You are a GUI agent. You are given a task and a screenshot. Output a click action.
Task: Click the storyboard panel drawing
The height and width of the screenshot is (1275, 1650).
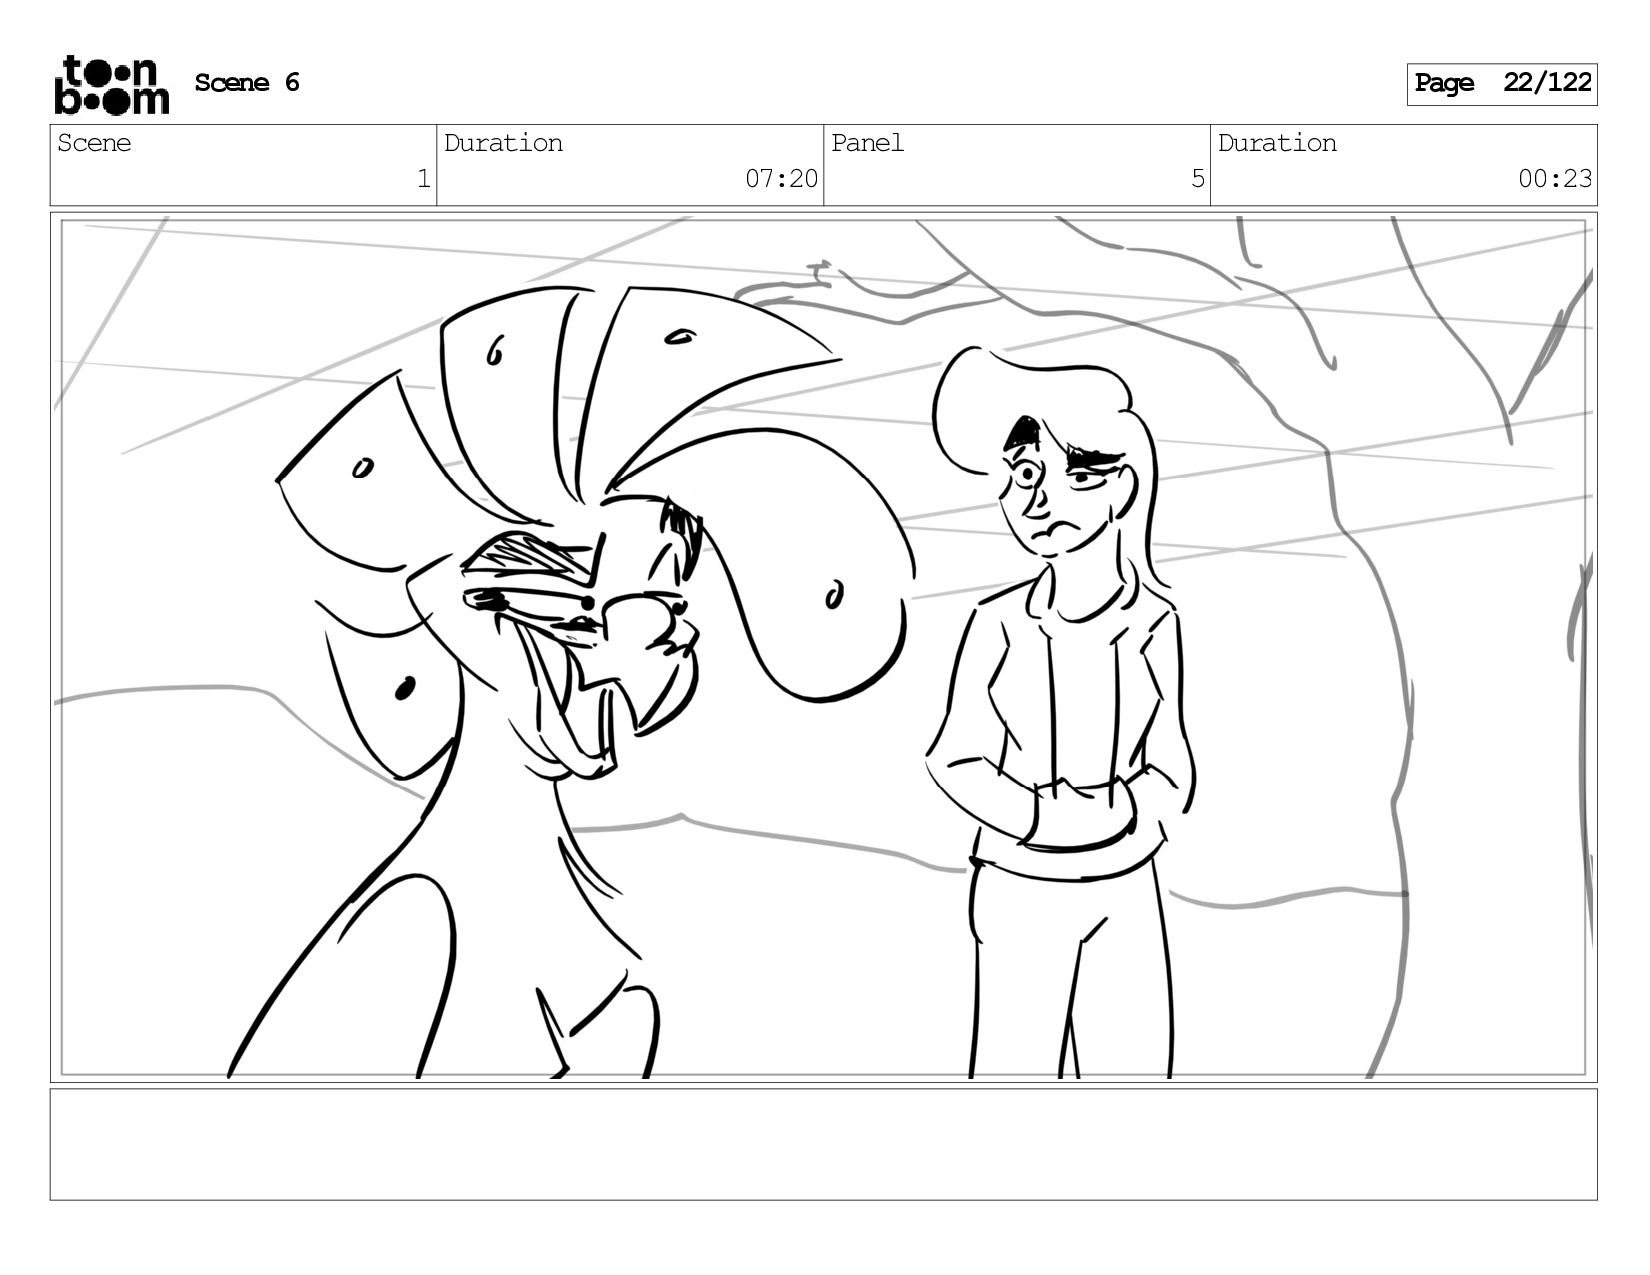(824, 647)
